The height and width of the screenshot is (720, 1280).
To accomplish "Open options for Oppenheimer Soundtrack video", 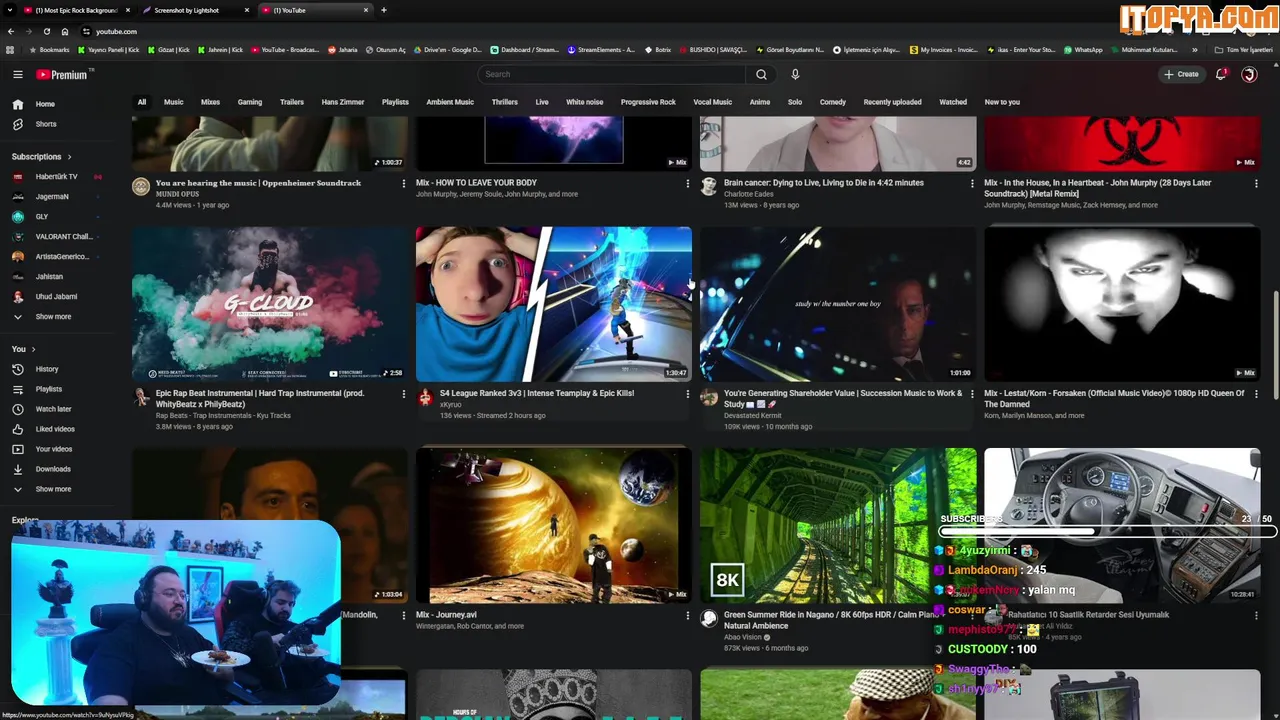I will click(404, 183).
